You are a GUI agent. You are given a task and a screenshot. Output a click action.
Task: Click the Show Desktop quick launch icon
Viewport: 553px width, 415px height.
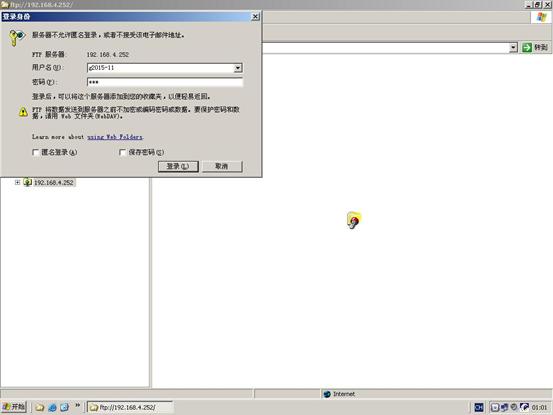65,408
